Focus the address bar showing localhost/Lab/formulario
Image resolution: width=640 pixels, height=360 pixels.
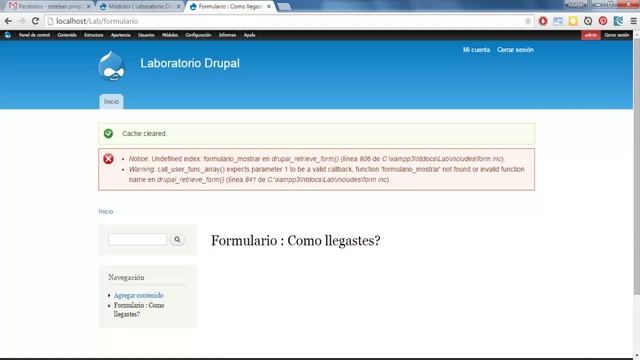click(x=286, y=21)
